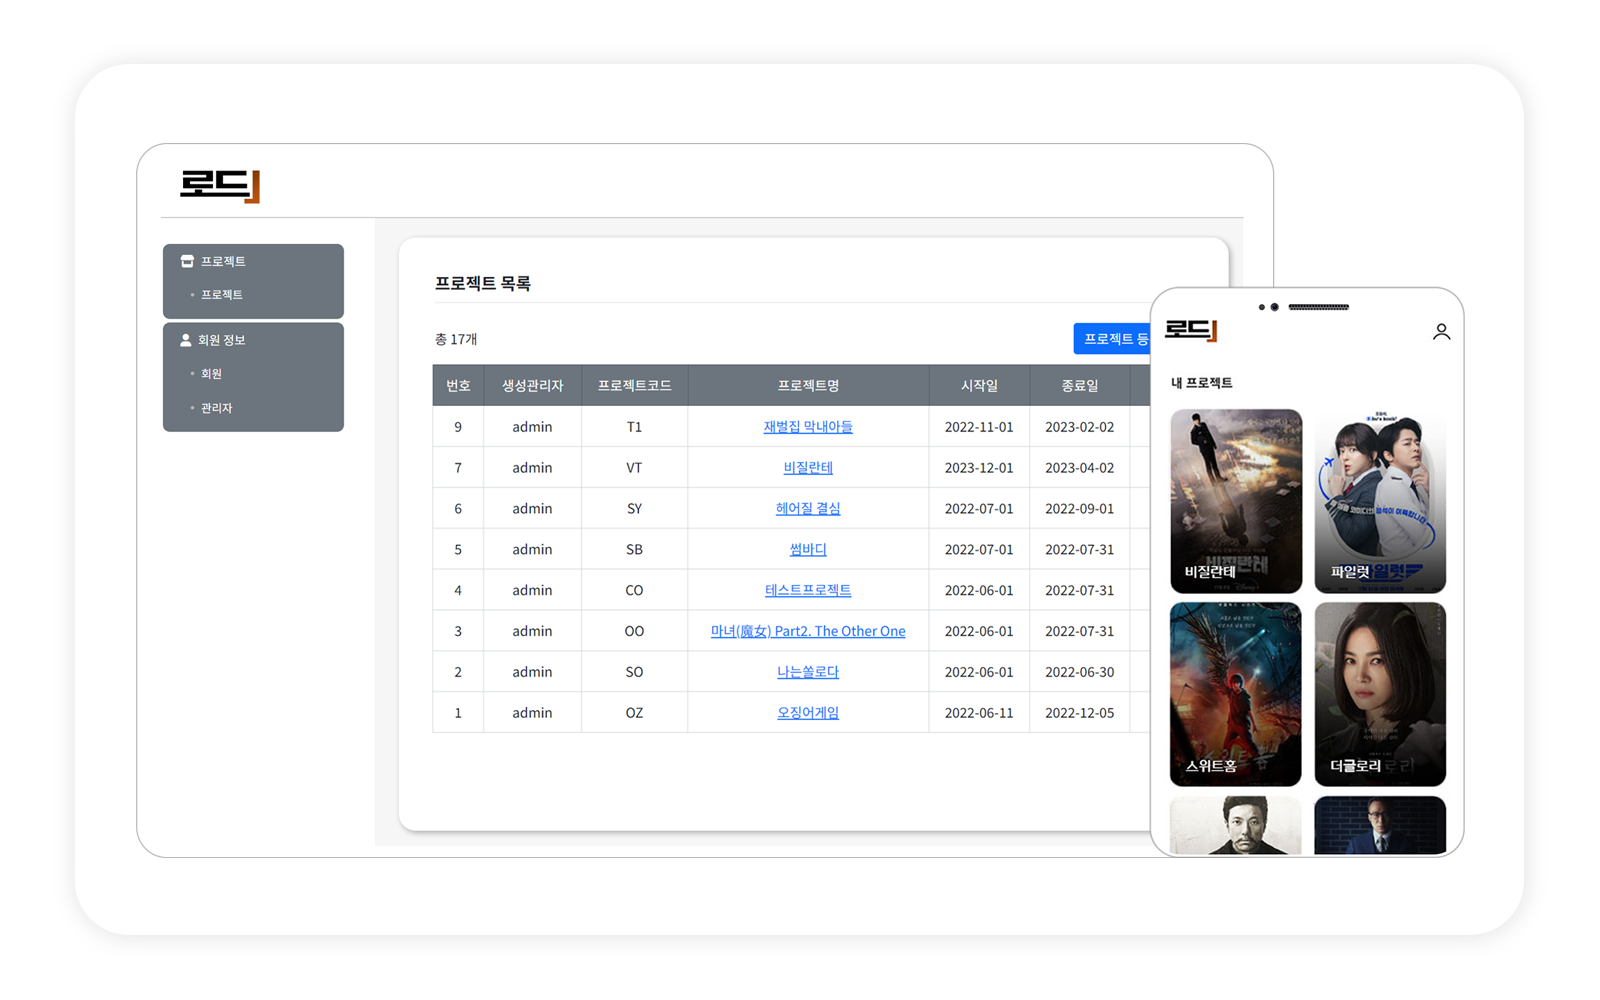Click project code SY cell
Viewport: 1600px width, 1000px height.
pos(634,509)
